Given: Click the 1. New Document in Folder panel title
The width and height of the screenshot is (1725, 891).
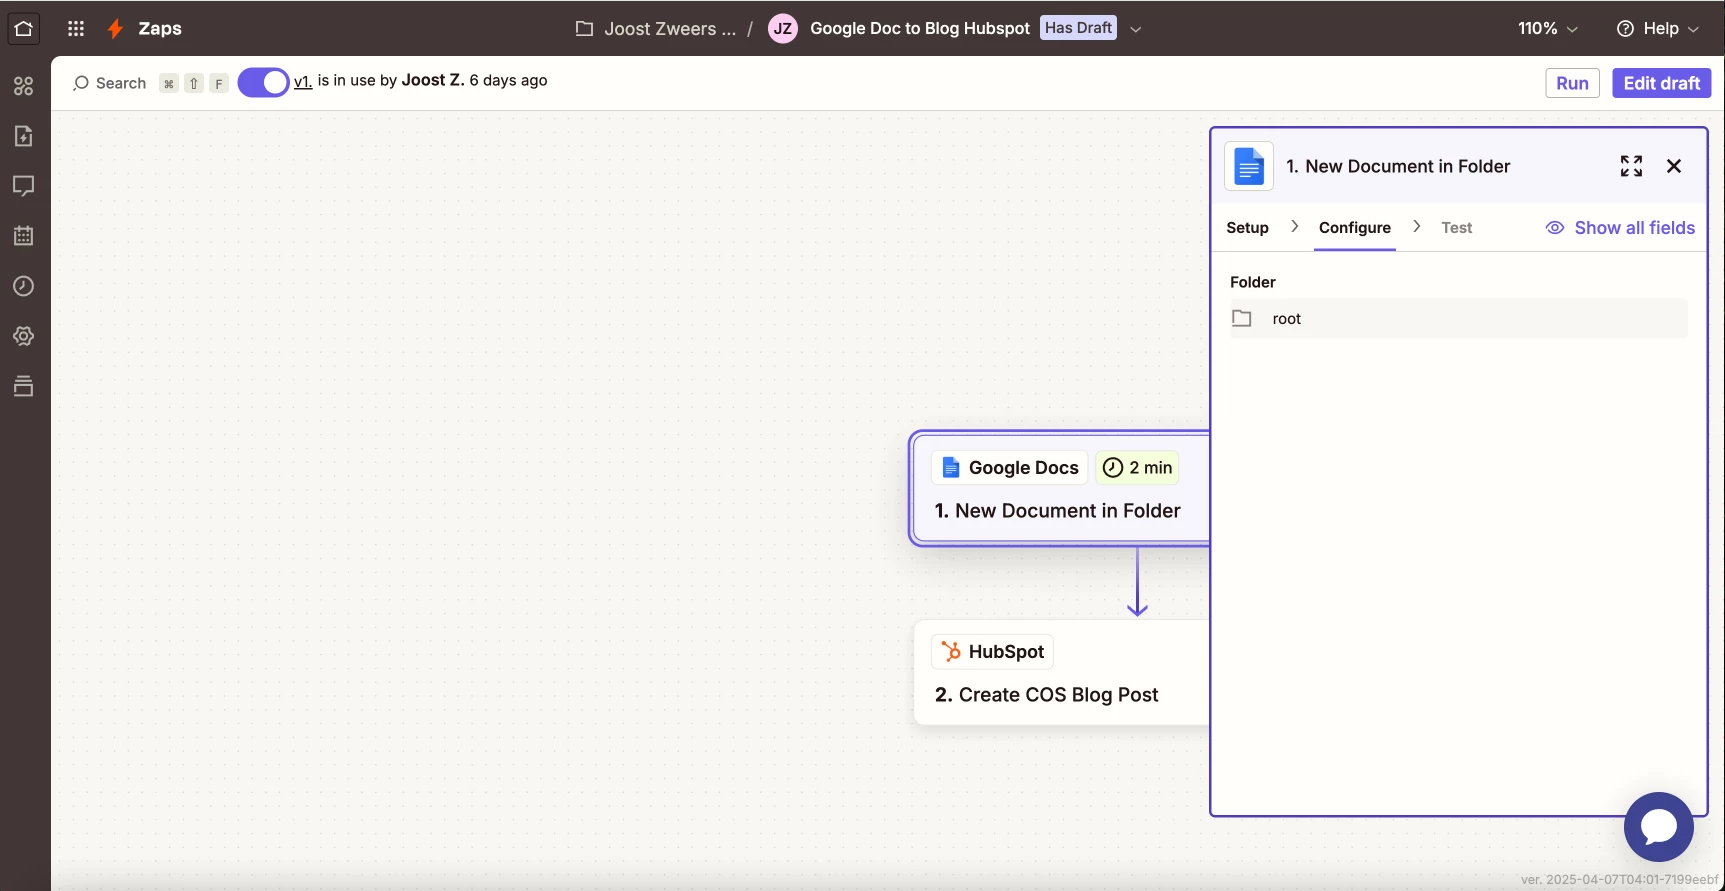Looking at the screenshot, I should (x=1398, y=166).
